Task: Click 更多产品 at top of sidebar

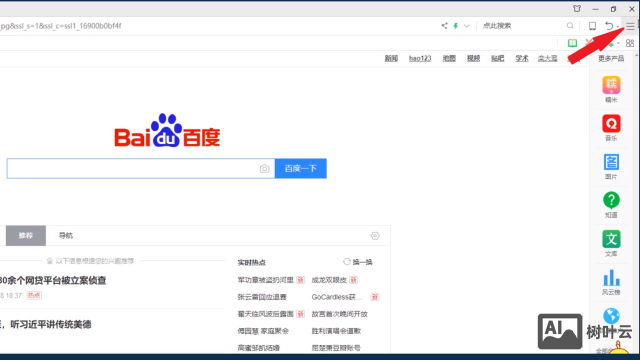Action: pyautogui.click(x=611, y=58)
